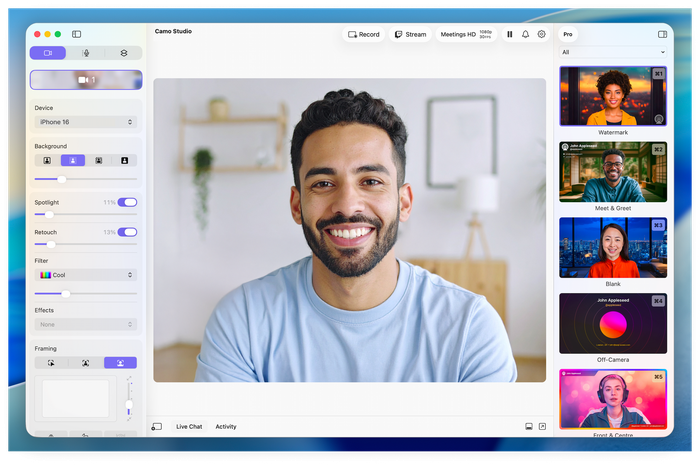The image size is (700, 465).
Task: Select camera source 1 preview tile
Action: [86, 80]
